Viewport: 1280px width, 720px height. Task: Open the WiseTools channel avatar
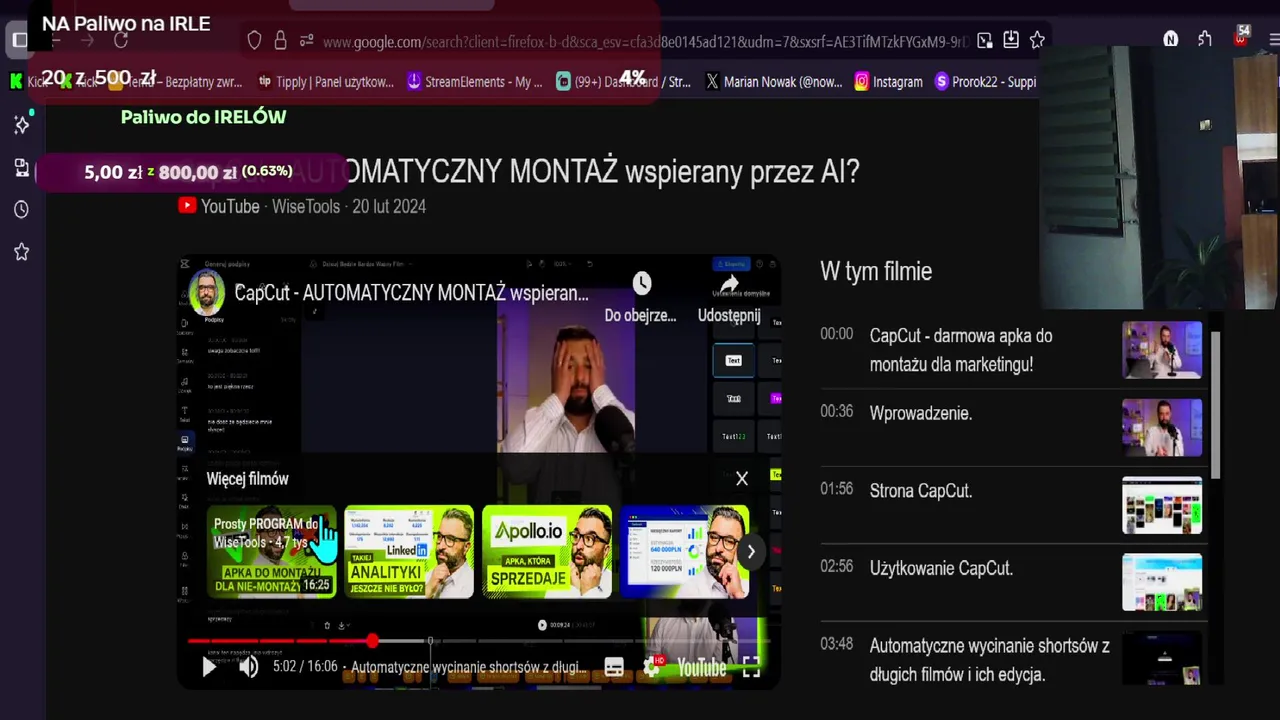coord(207,292)
